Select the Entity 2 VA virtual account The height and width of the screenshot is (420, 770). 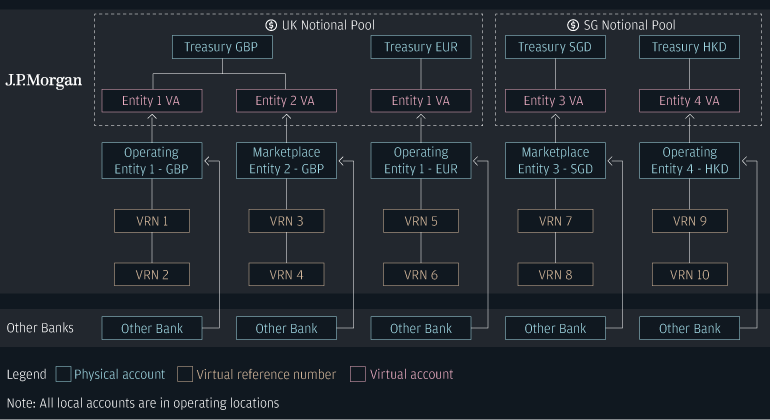(x=286, y=101)
